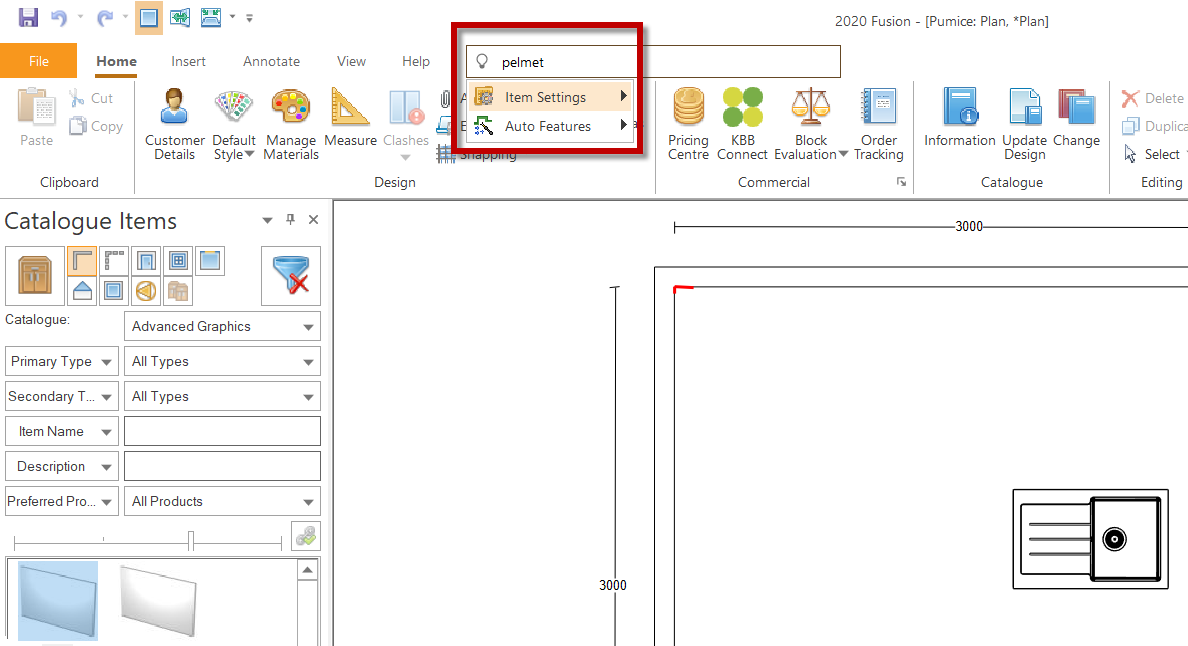1188x646 pixels.
Task: Click the dotted corner linear items icon
Action: pos(114,261)
